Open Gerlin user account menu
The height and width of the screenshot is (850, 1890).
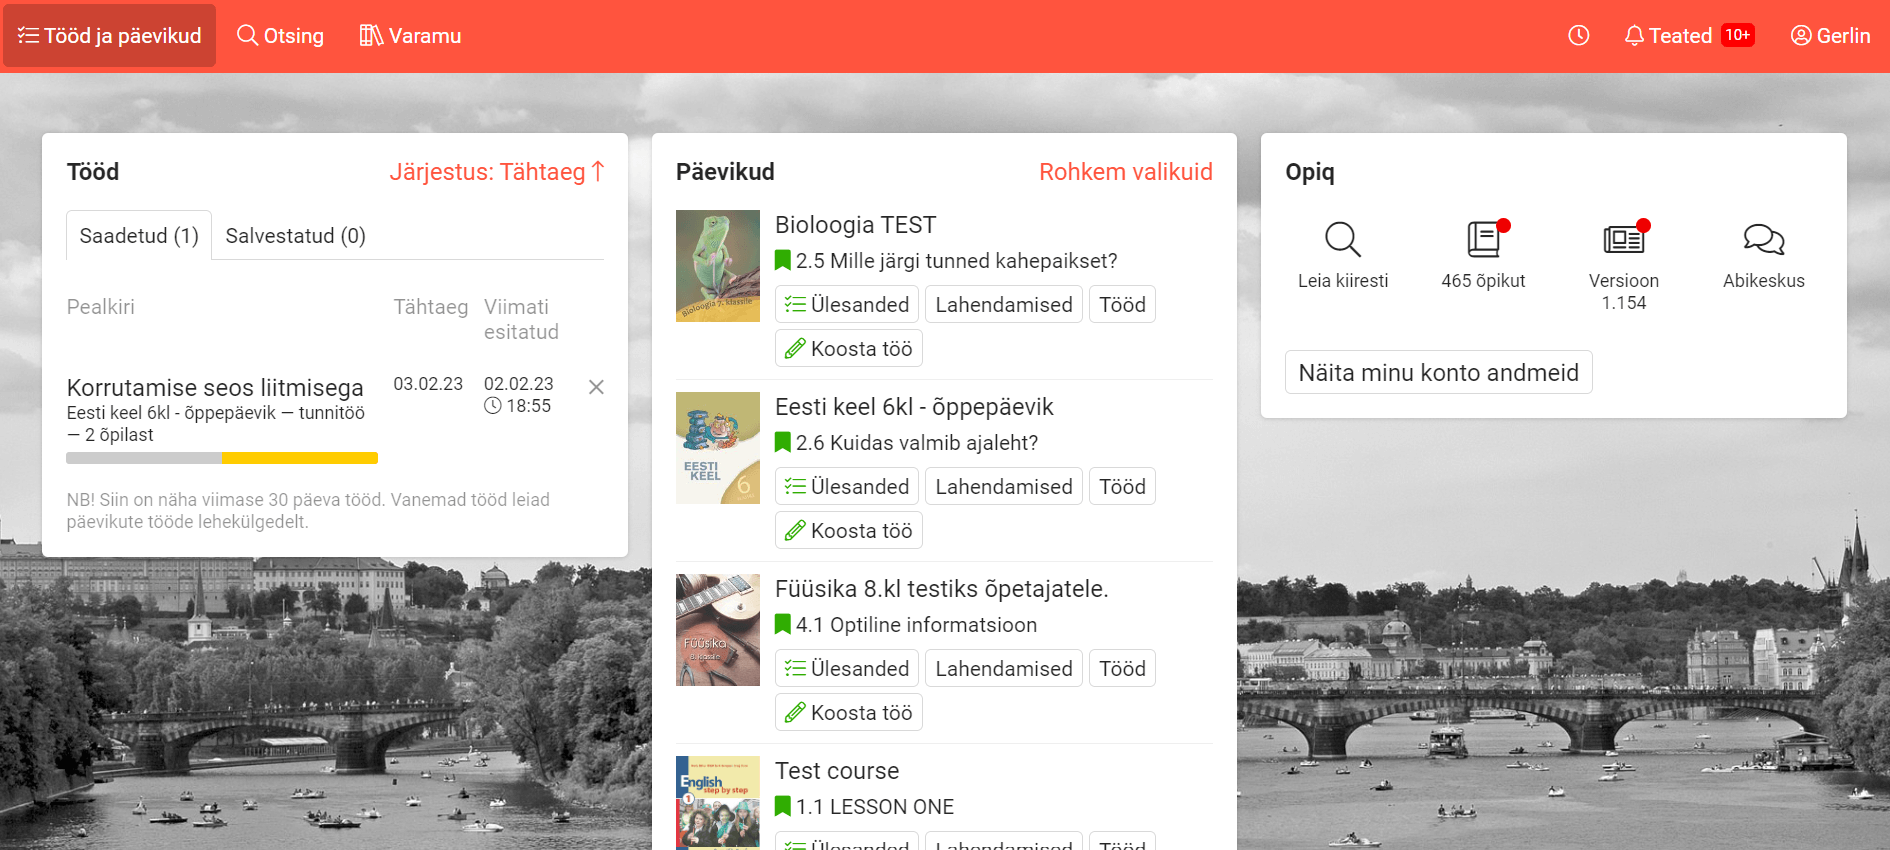(x=1830, y=36)
